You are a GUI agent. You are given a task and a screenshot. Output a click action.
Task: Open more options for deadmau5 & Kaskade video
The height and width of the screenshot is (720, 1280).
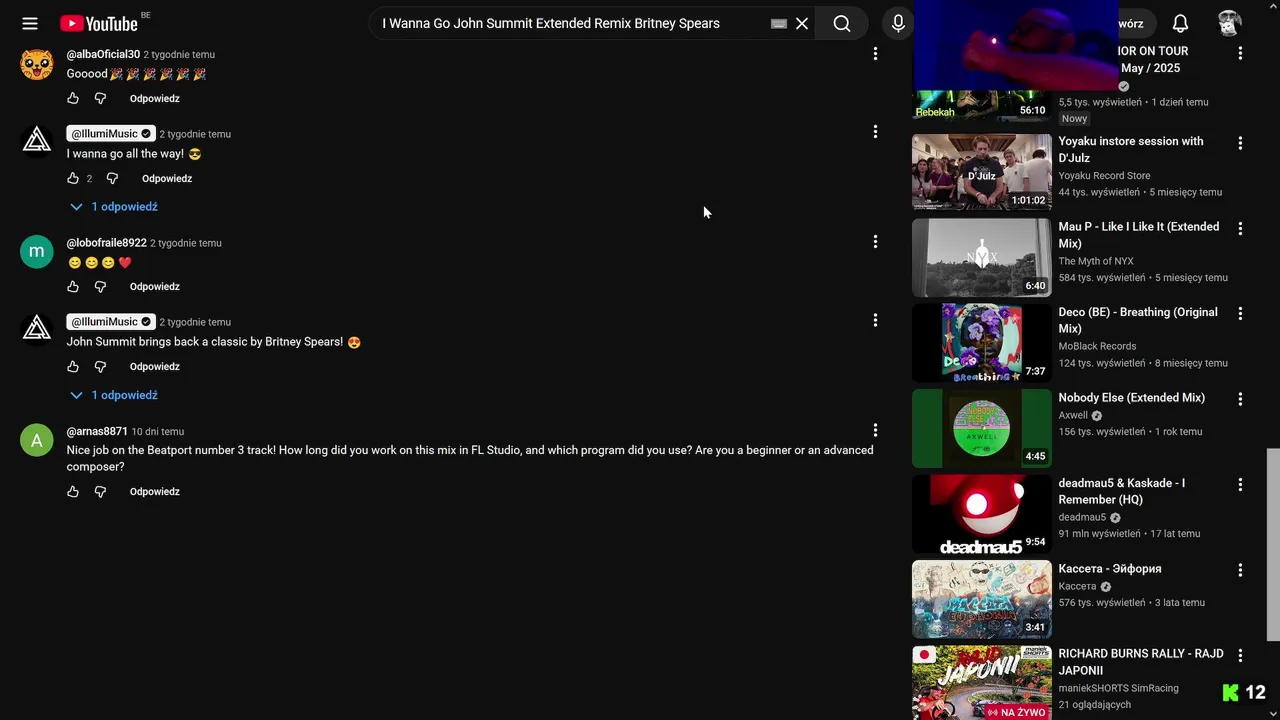(x=1240, y=484)
